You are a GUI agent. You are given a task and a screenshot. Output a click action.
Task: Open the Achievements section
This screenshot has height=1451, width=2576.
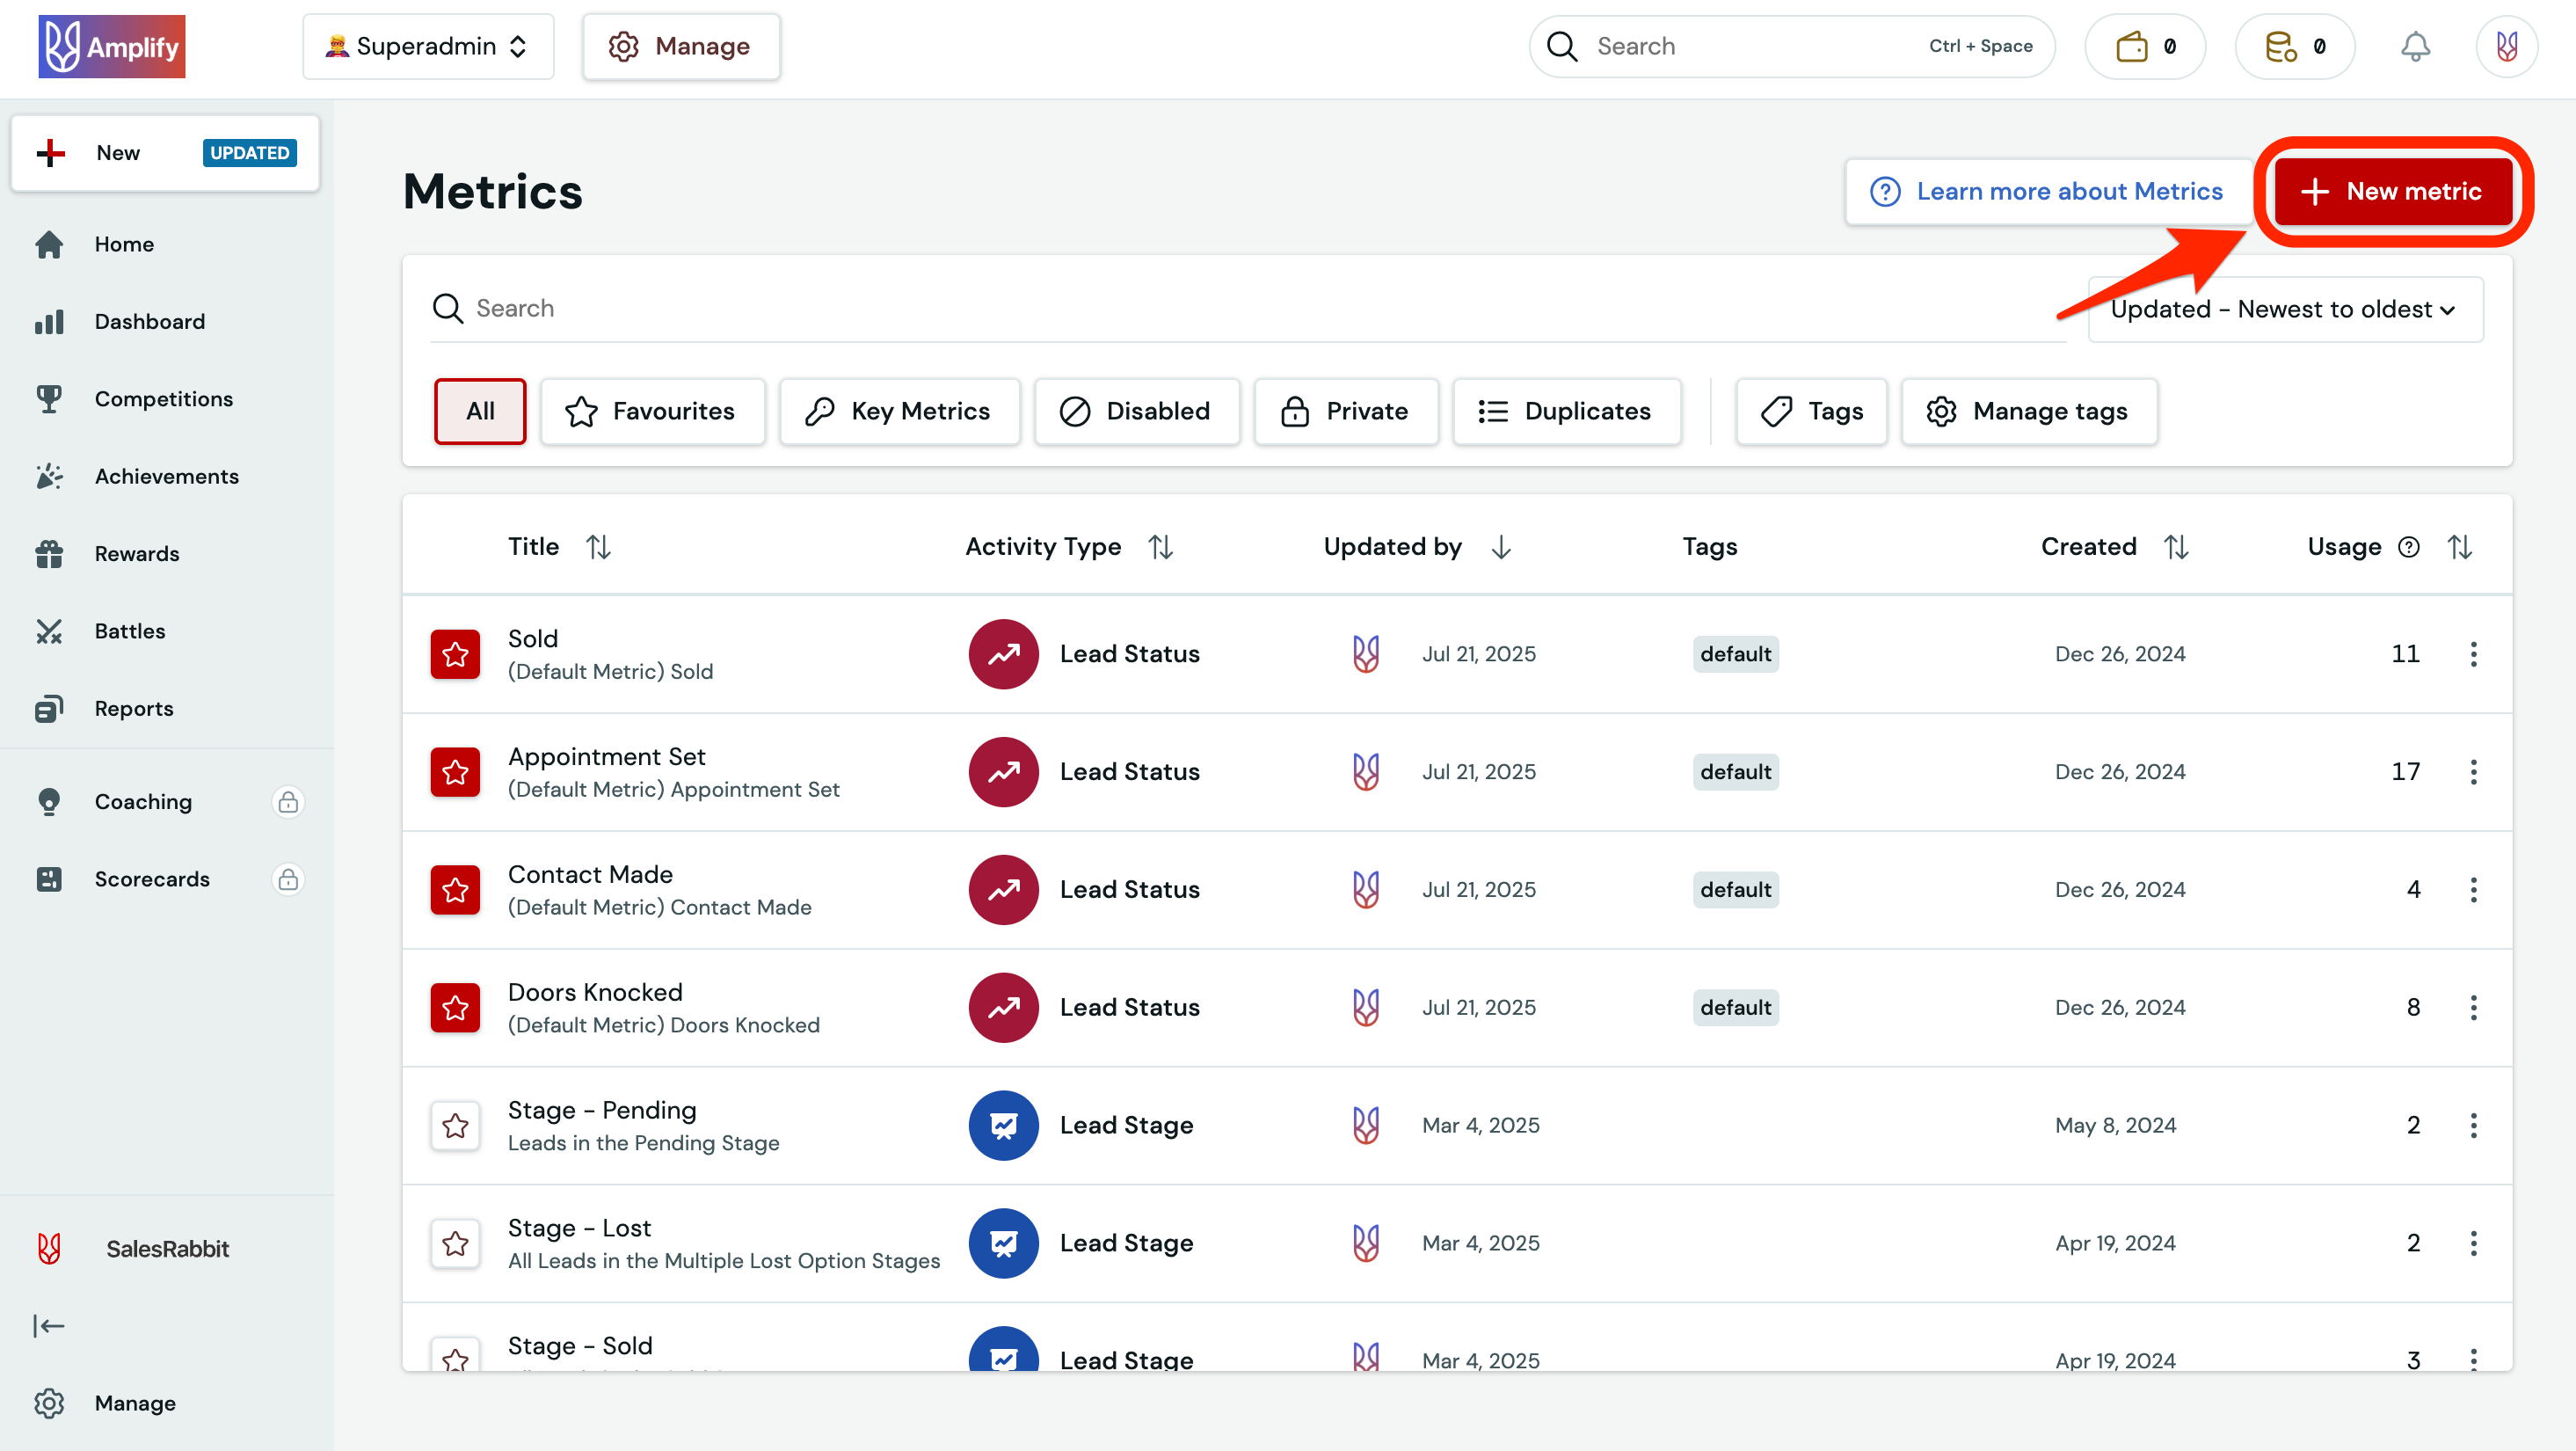coord(166,476)
